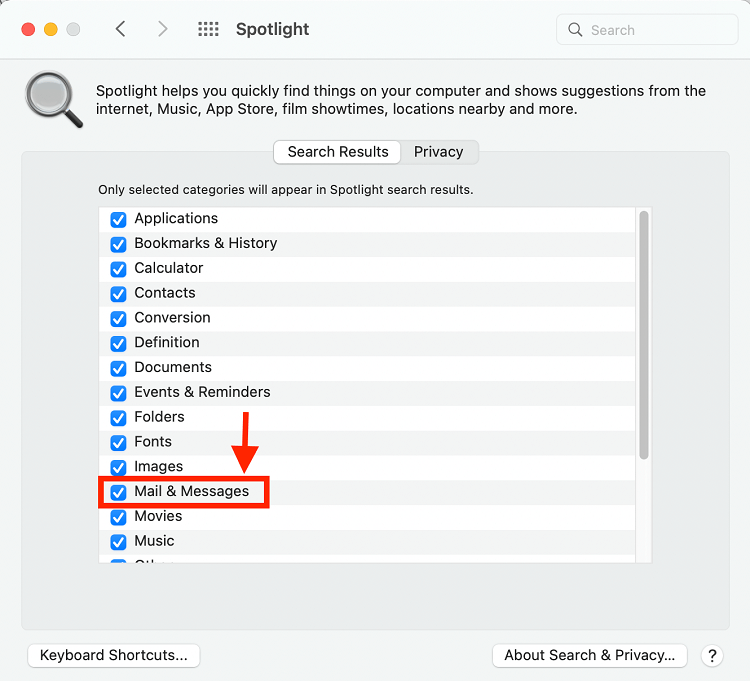Select the Applications row label
This screenshot has height=681, width=750.
(176, 219)
